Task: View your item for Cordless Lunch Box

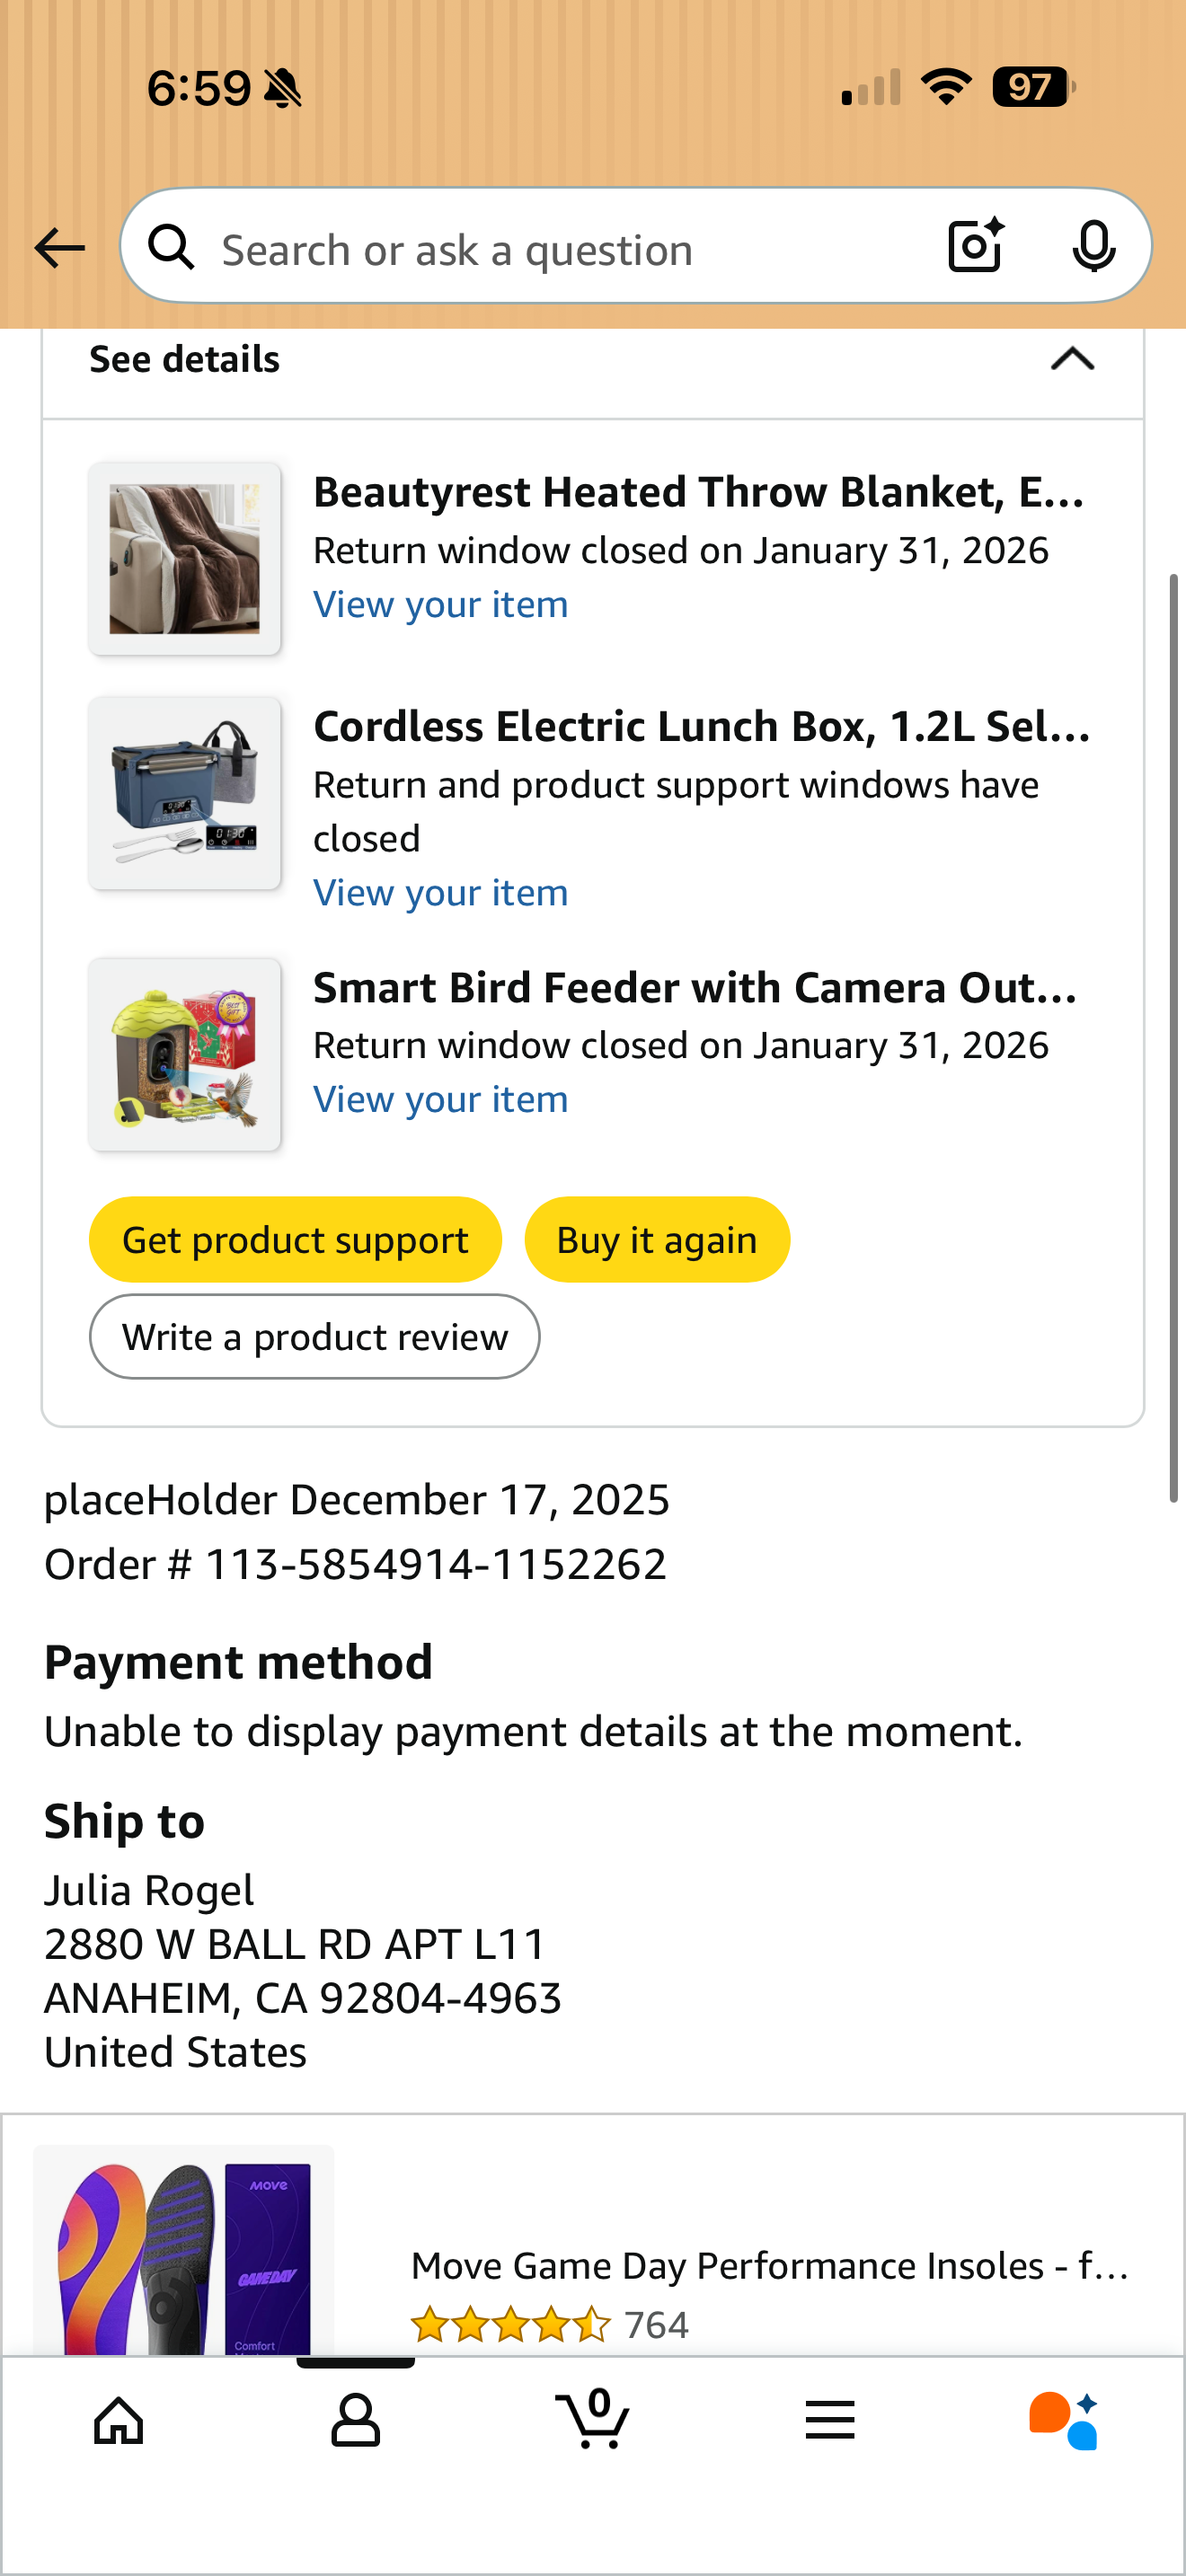Action: pyautogui.click(x=441, y=892)
